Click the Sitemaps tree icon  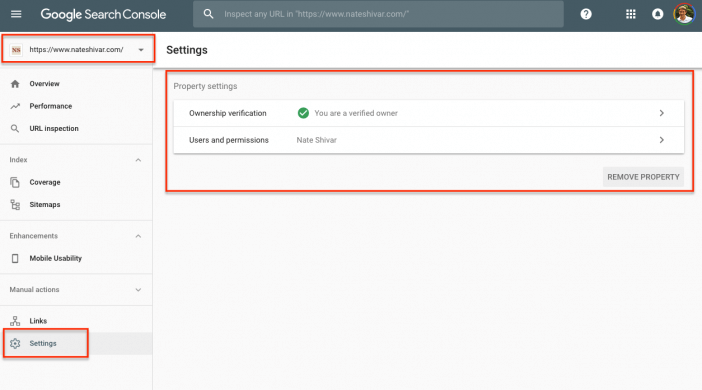click(x=15, y=205)
